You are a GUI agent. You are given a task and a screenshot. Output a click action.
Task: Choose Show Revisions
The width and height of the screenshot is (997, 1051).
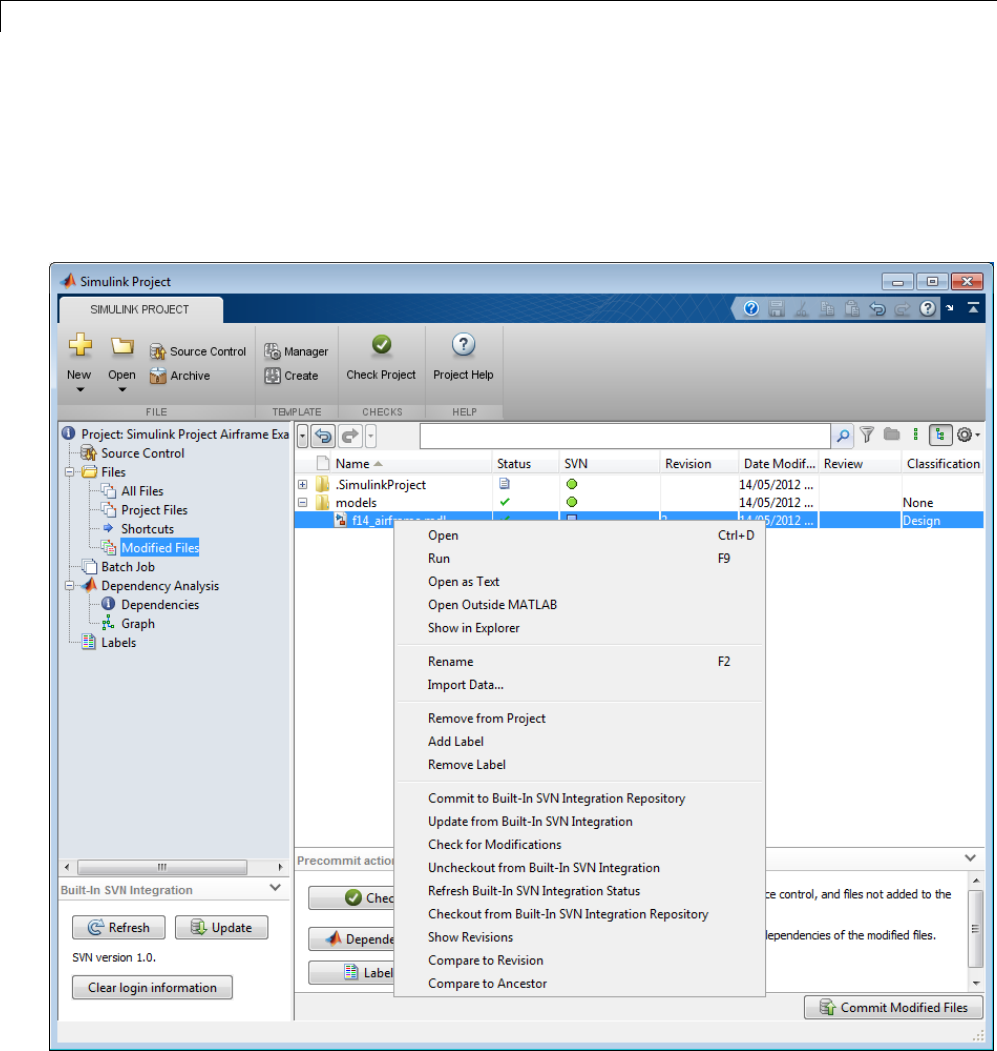[580, 937]
